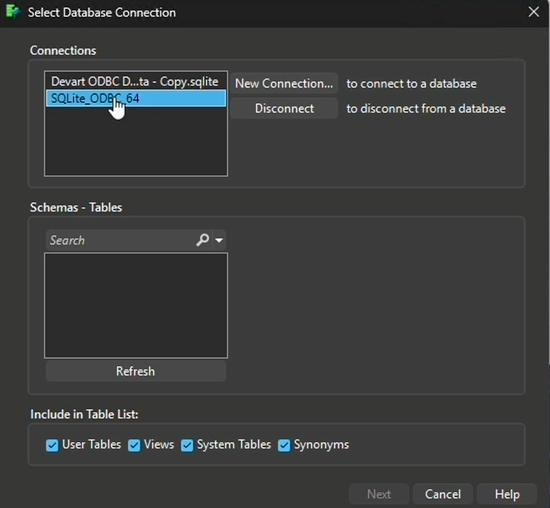Click the application icon in title bar
This screenshot has height=508, width=550.
pyautogui.click(x=13, y=11)
